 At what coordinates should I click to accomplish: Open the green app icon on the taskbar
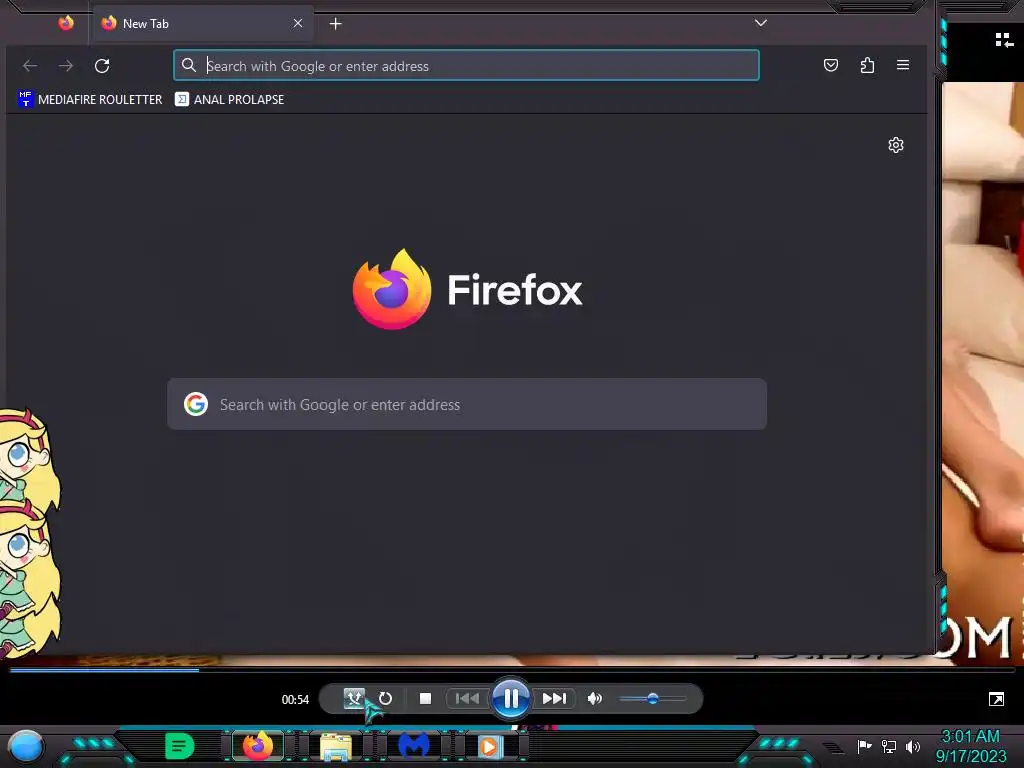tap(180, 746)
